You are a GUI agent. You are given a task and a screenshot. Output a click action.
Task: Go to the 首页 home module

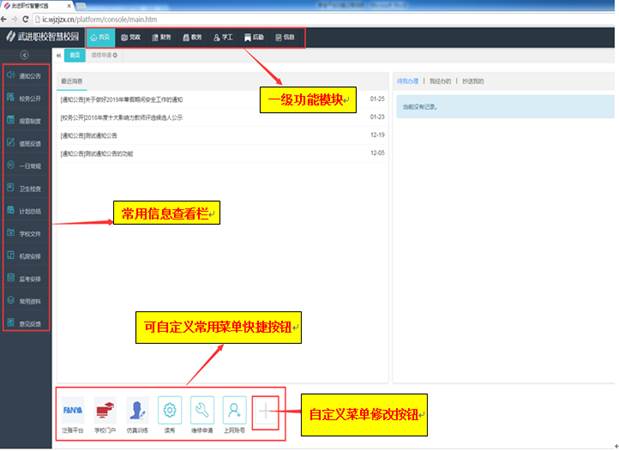coord(100,38)
